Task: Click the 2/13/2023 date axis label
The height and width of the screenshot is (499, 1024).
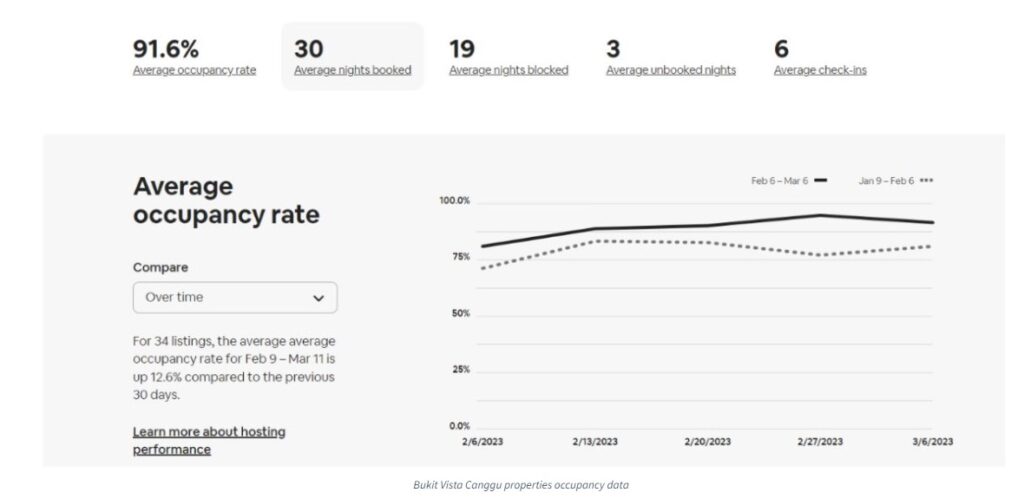Action: tap(596, 441)
